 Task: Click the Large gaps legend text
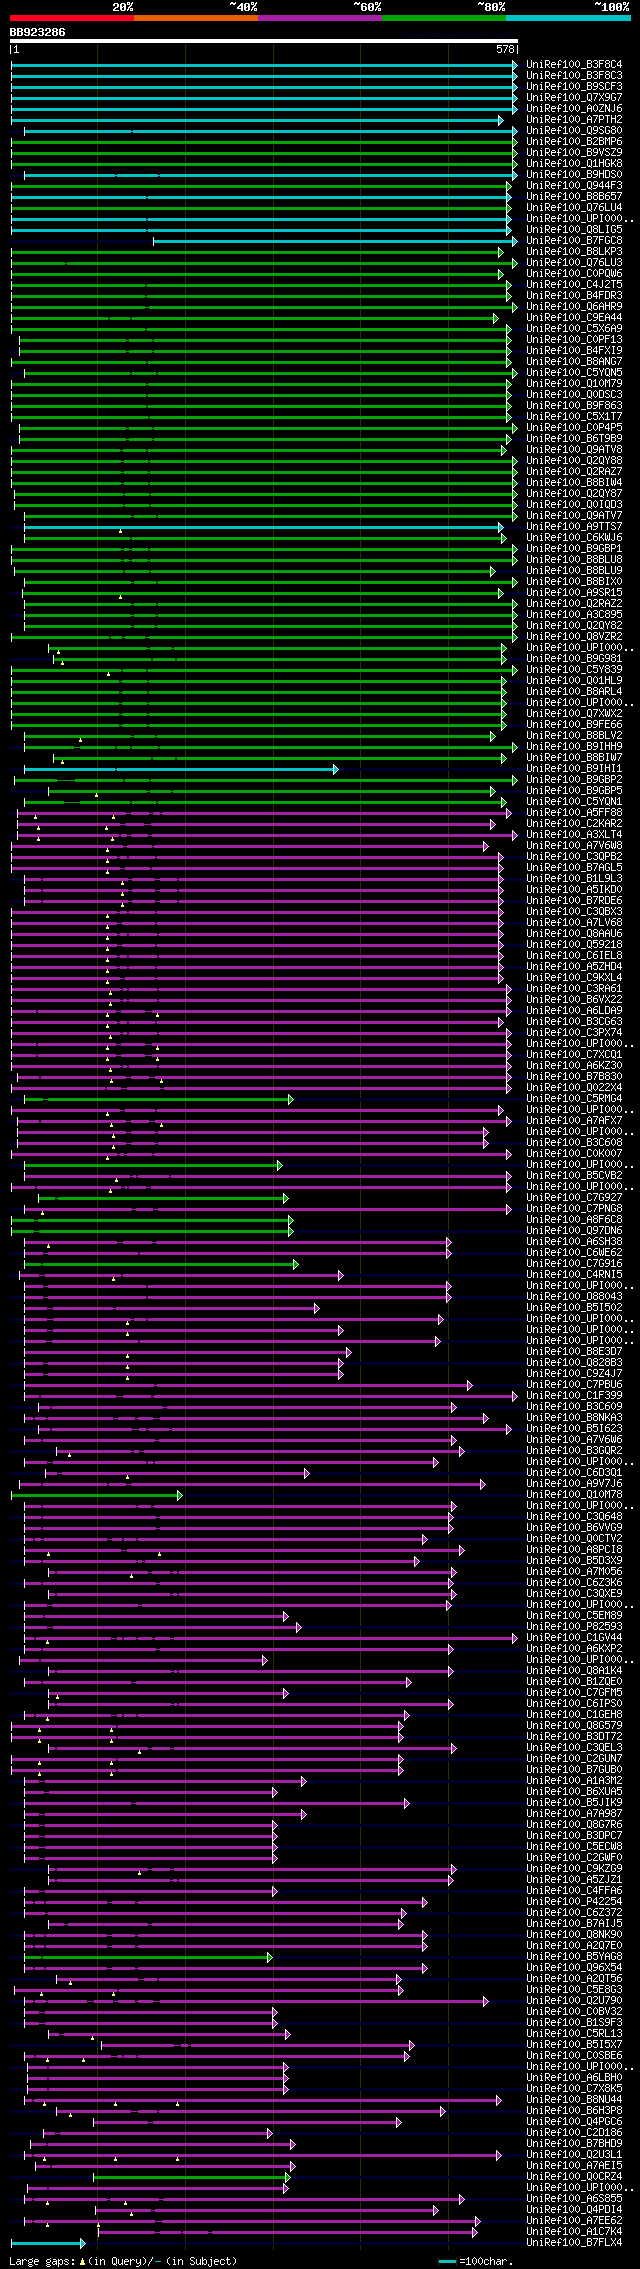point(123,2260)
